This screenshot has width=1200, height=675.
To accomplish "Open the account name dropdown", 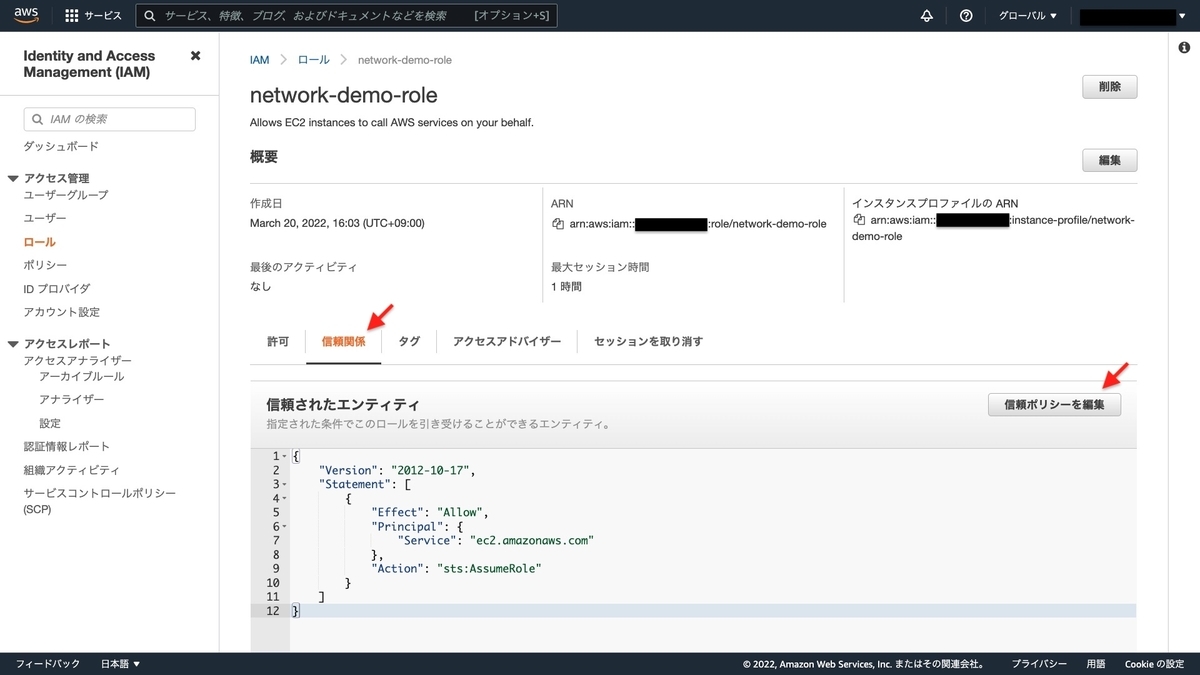I will (x=1134, y=17).
